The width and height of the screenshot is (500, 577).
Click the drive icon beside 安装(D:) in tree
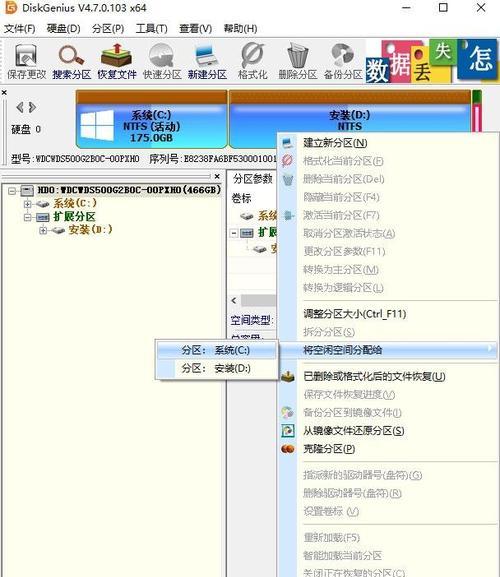(x=58, y=231)
